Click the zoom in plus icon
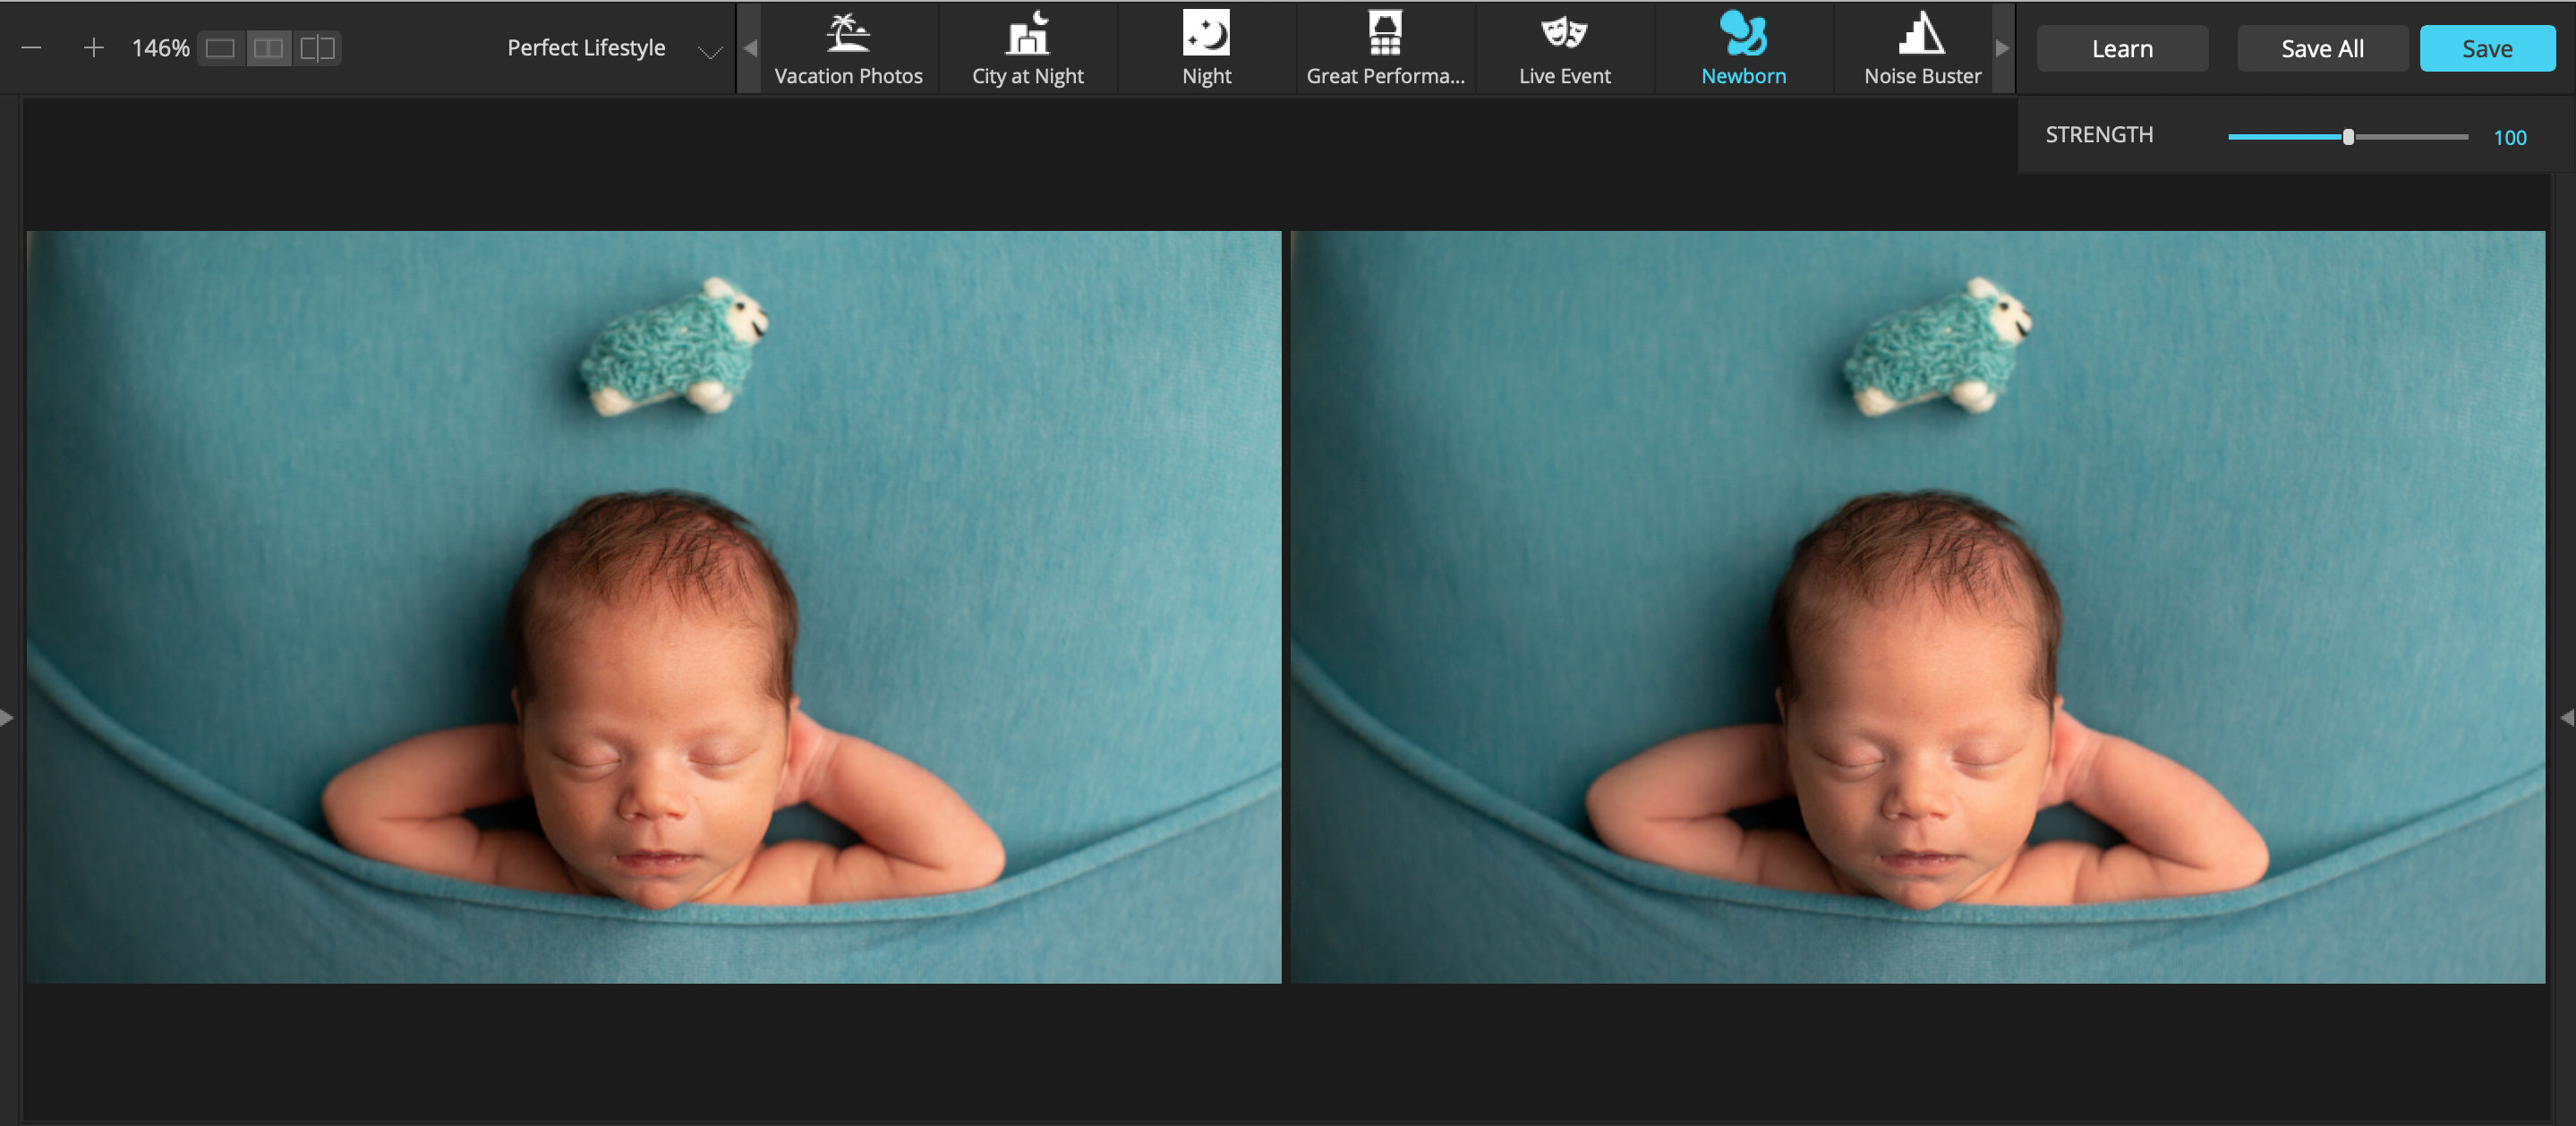This screenshot has width=2576, height=1126. pos(93,48)
